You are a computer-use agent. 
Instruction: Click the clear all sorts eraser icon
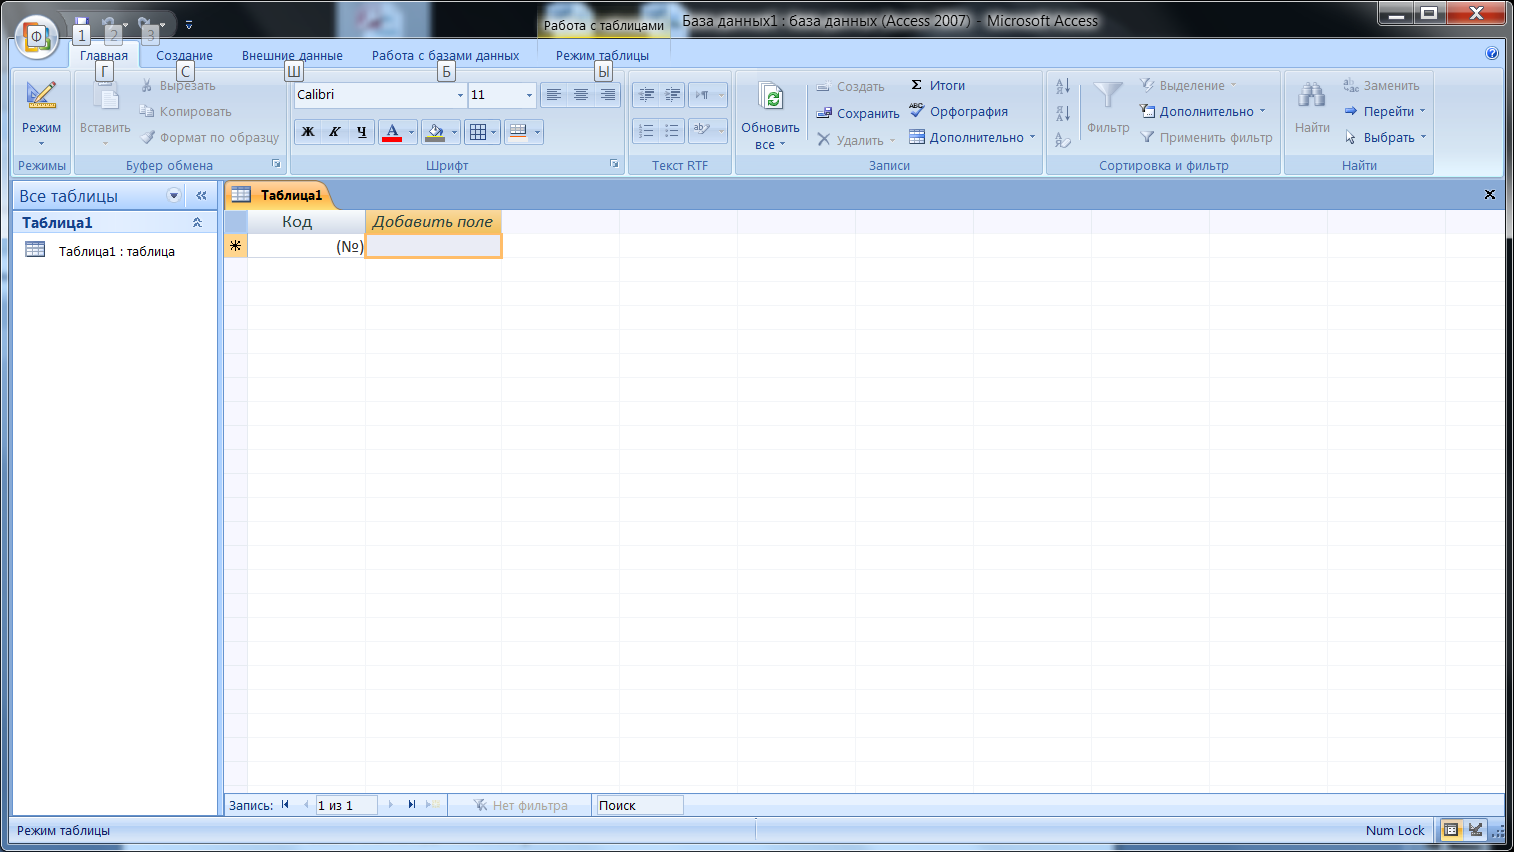coord(1063,140)
